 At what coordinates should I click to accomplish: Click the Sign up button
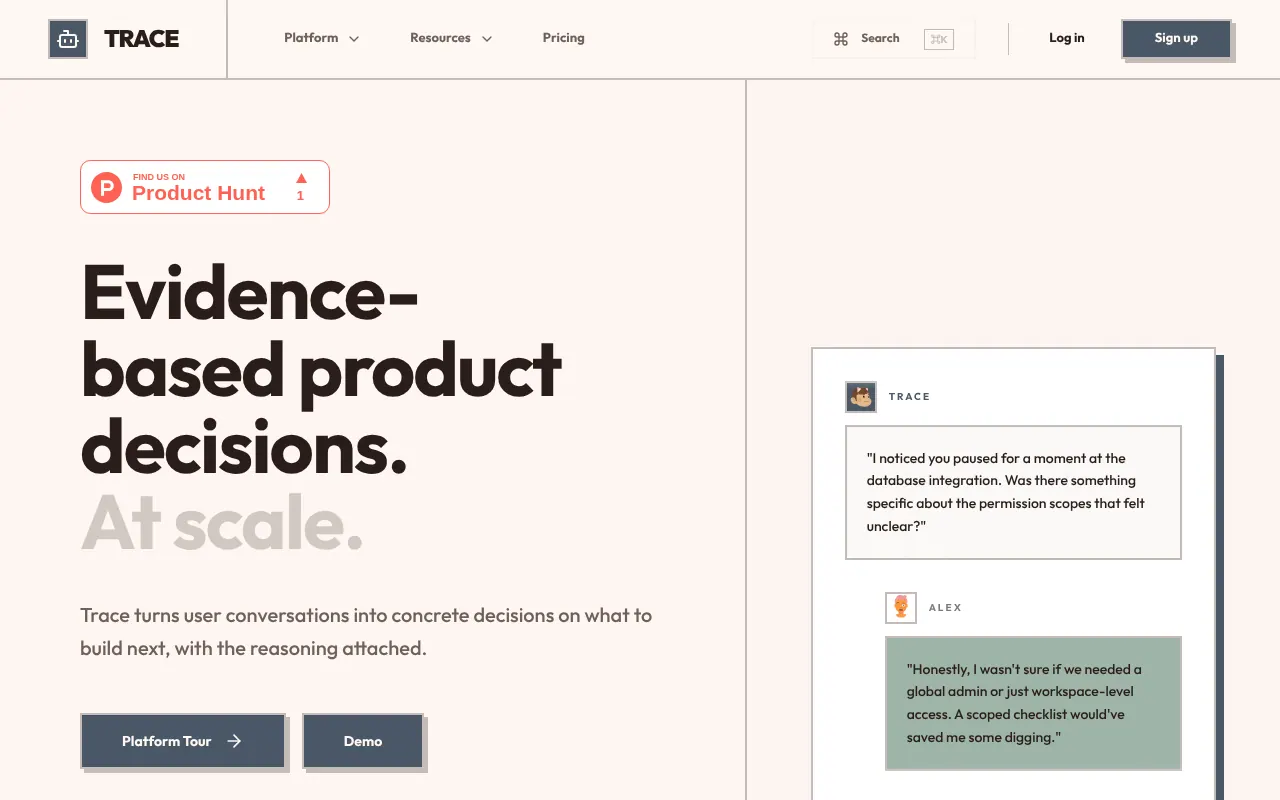[x=1176, y=38]
